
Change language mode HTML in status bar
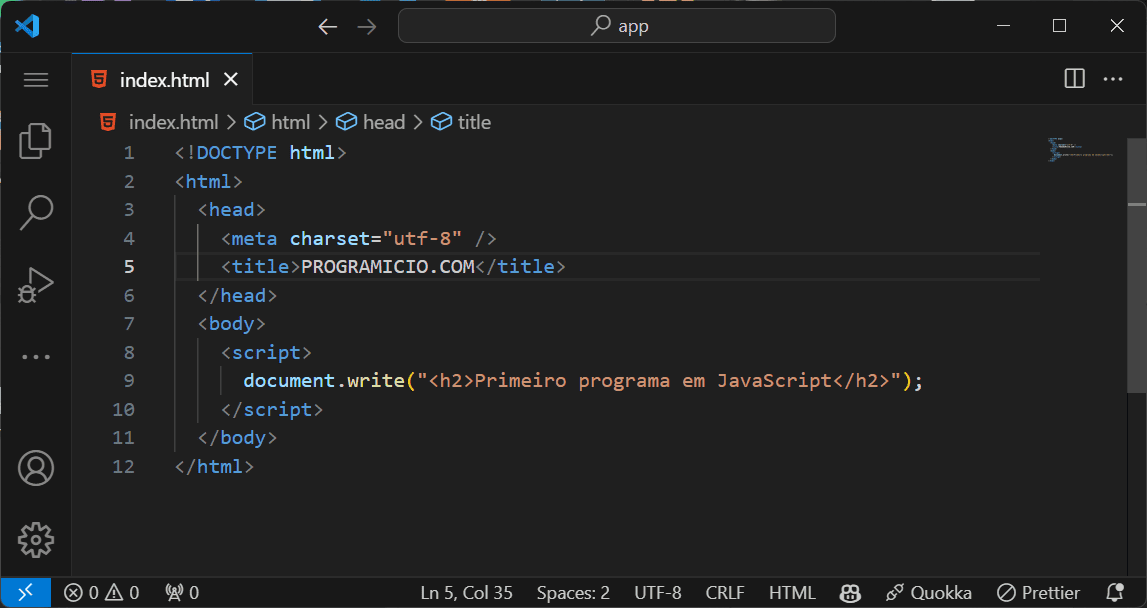pyautogui.click(x=792, y=593)
